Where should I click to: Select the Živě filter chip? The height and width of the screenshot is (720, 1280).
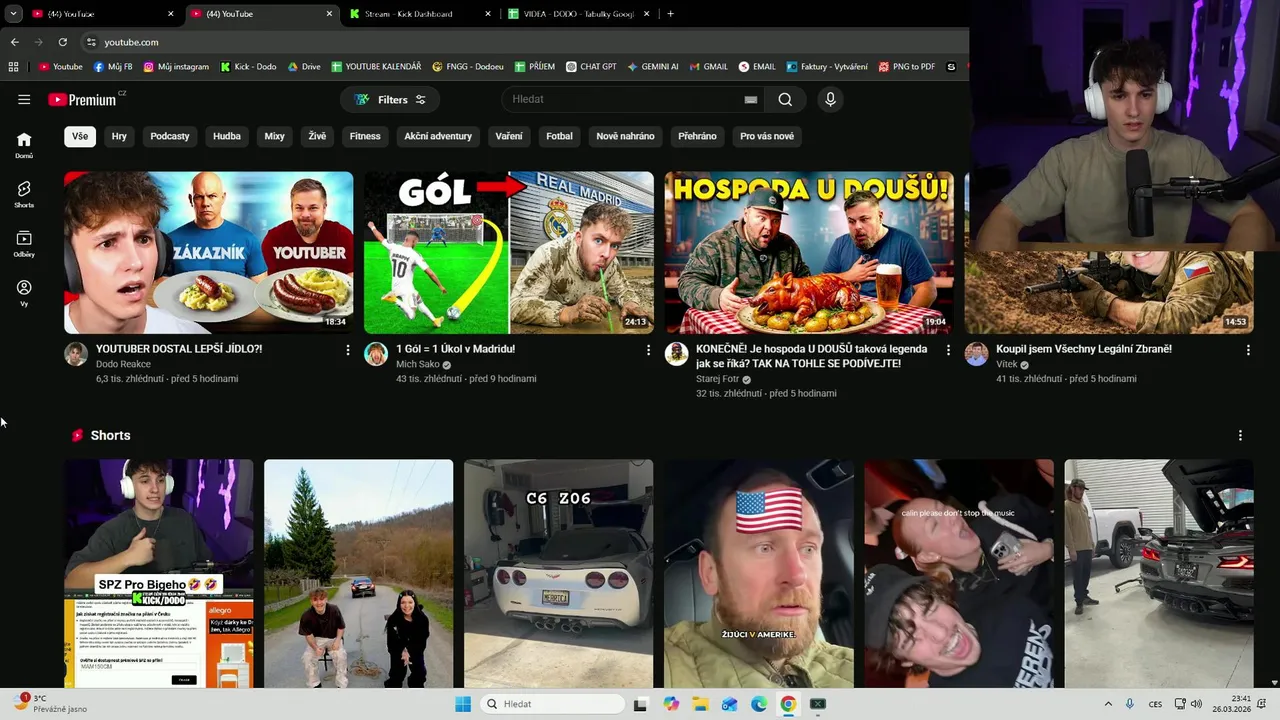point(317,136)
